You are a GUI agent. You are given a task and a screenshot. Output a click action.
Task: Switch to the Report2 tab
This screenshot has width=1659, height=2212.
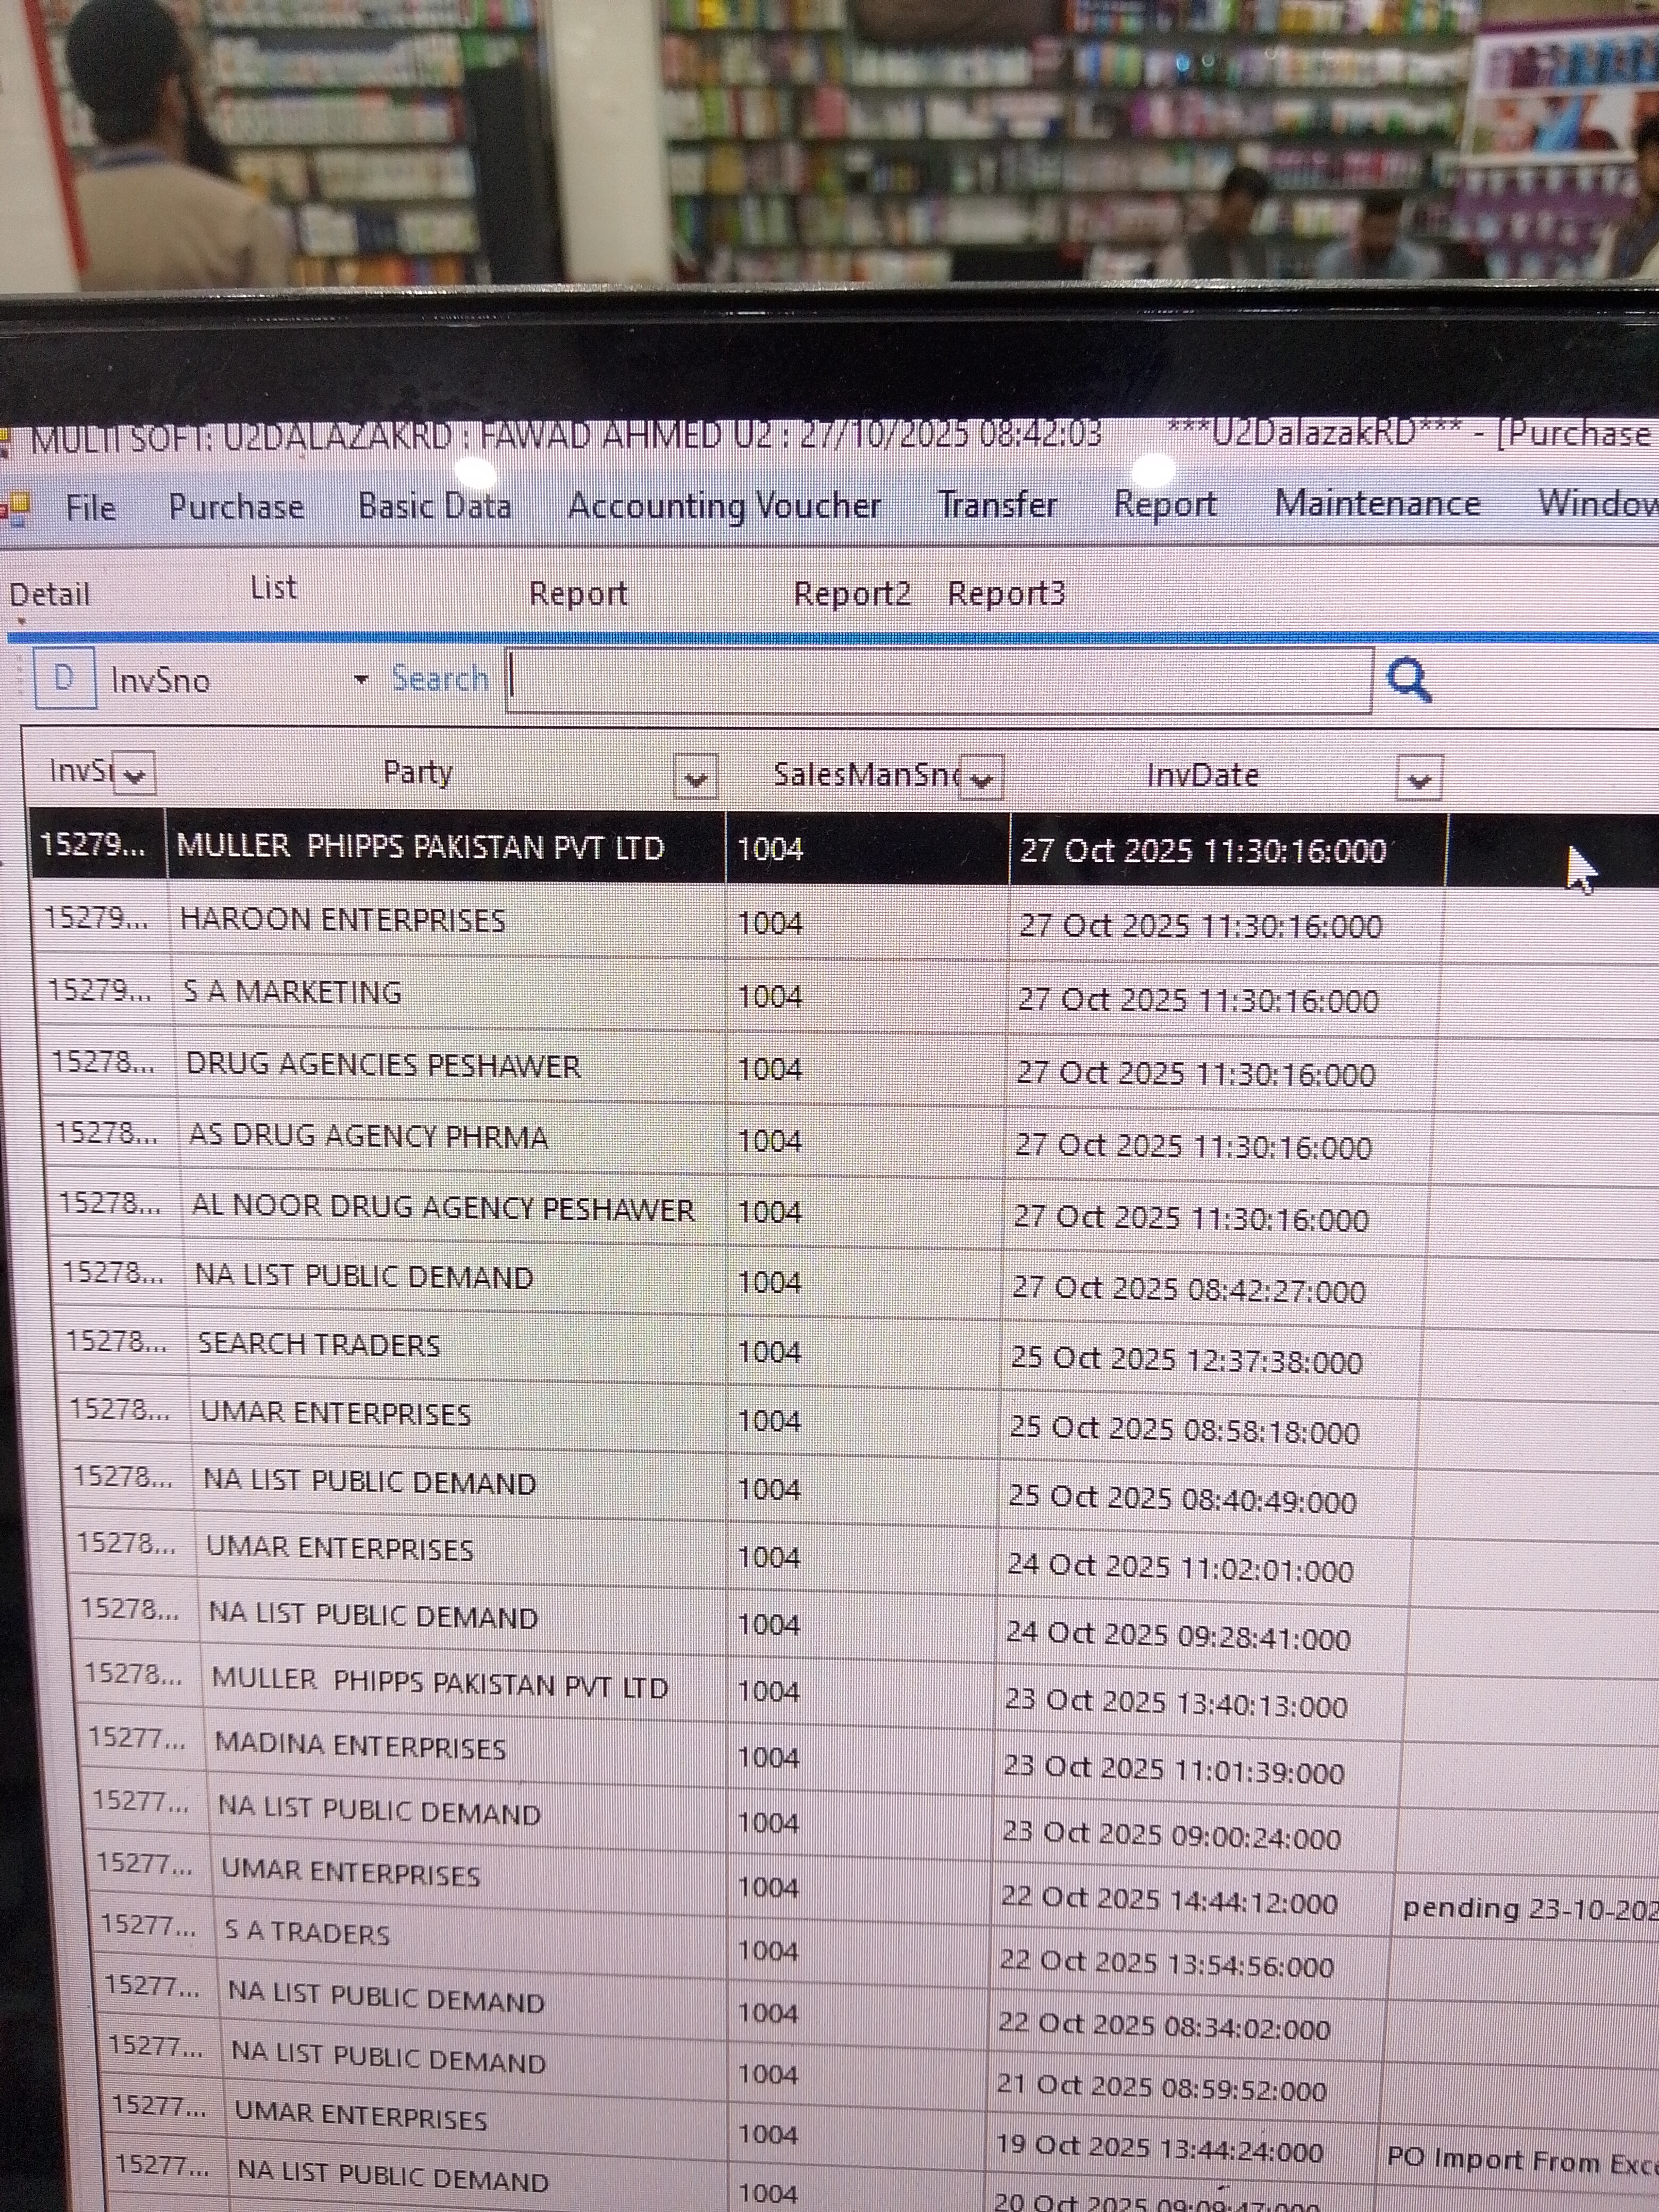(851, 594)
